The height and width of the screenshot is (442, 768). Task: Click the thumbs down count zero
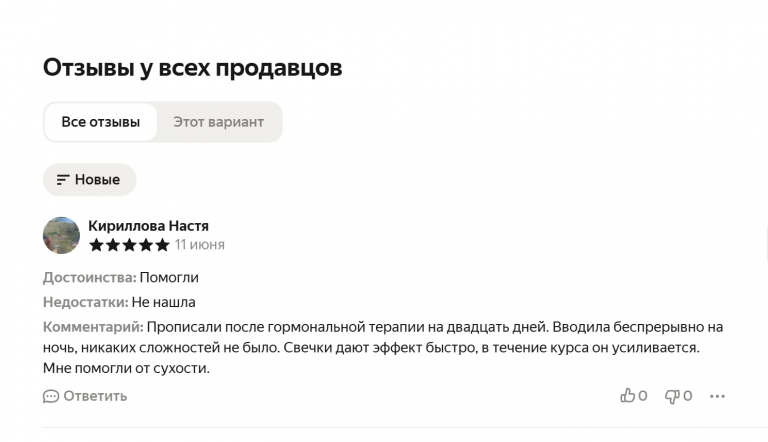coord(688,395)
